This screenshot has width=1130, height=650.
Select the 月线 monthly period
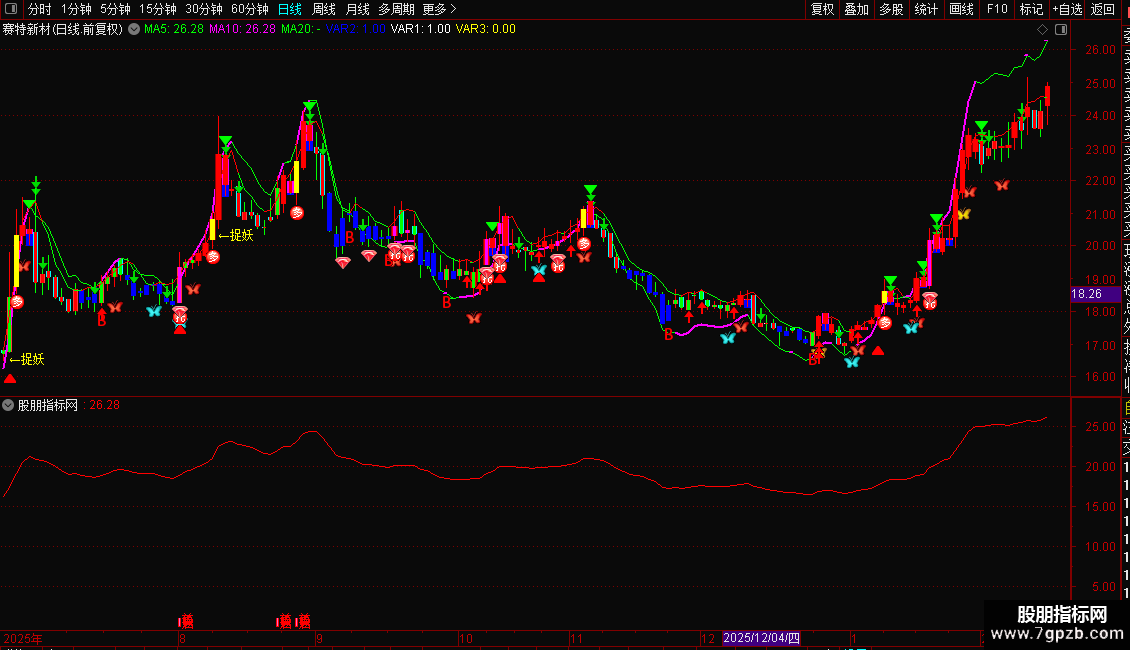click(x=357, y=9)
